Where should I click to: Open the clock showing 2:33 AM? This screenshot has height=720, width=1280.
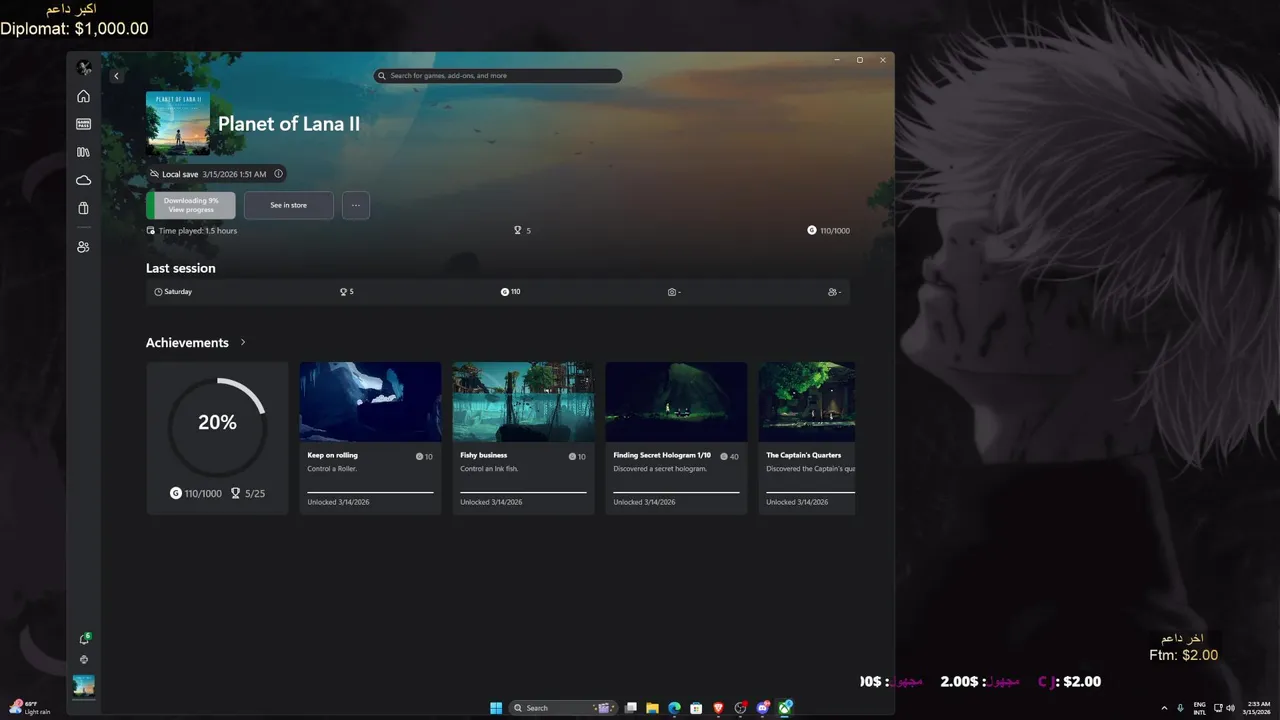[x=1258, y=708]
